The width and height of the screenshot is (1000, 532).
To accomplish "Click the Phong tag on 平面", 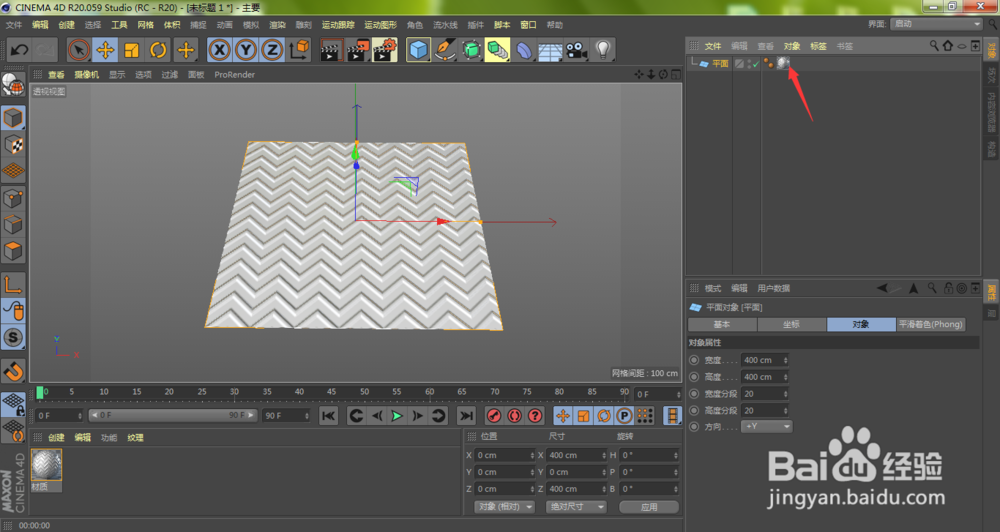I will (768, 63).
